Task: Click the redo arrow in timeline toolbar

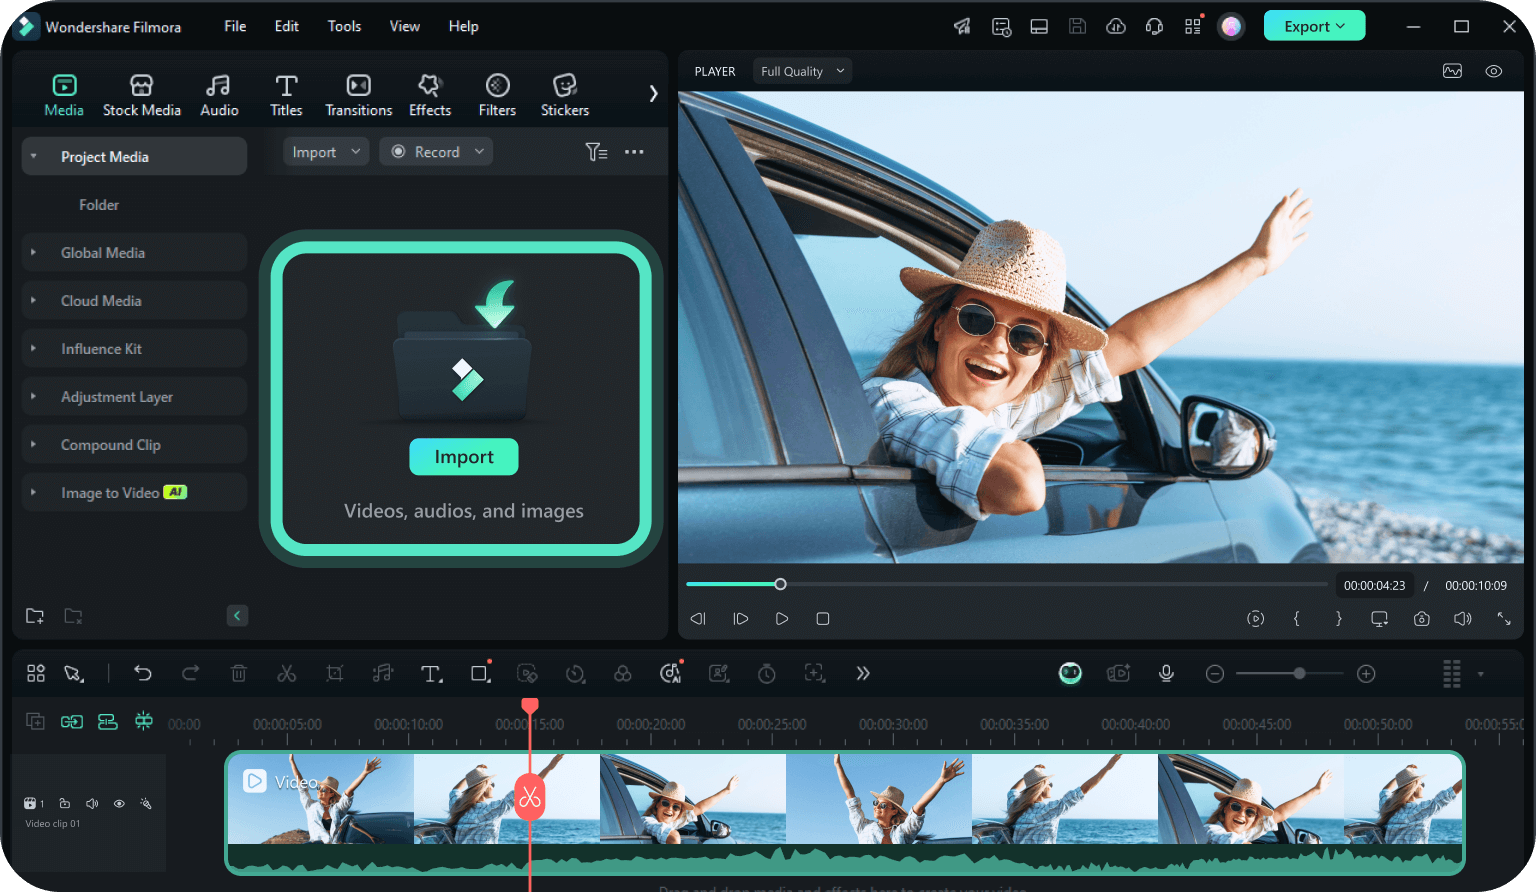Action: coord(190,674)
